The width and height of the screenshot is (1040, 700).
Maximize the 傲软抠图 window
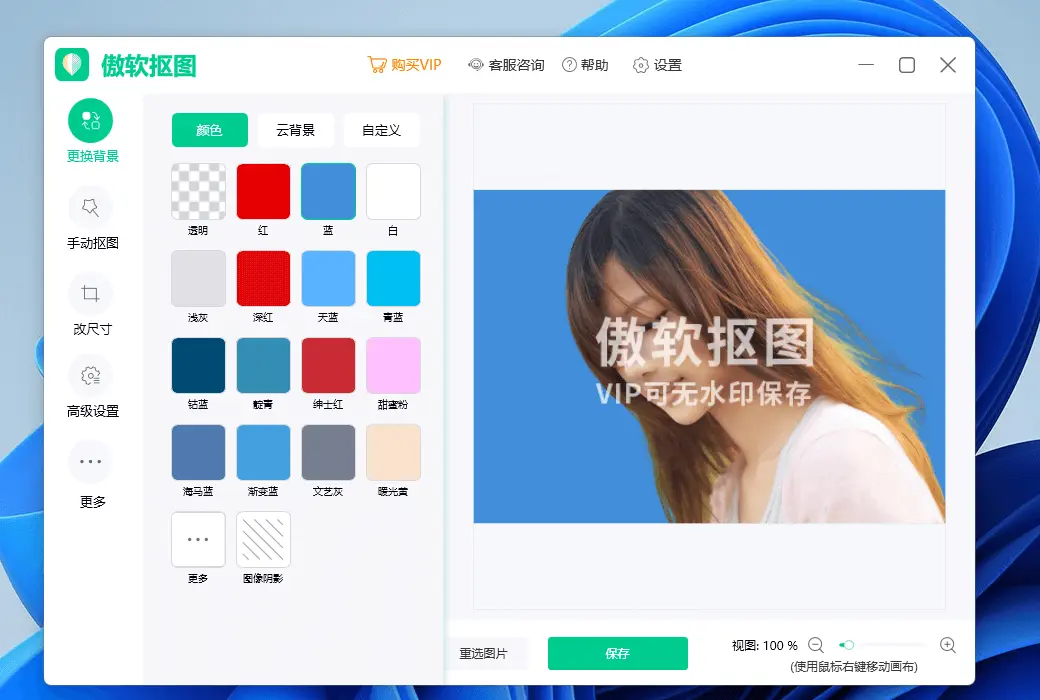(907, 65)
